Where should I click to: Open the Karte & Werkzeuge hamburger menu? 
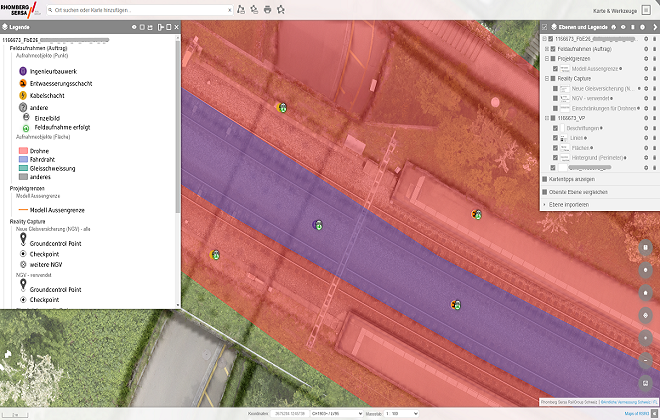coord(646,9)
